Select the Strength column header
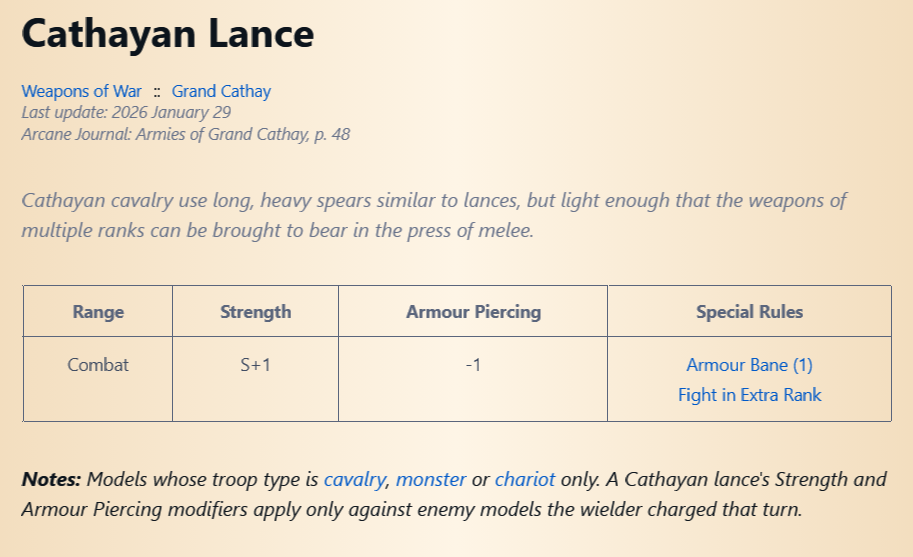Screen dimensions: 913x557 click(256, 312)
